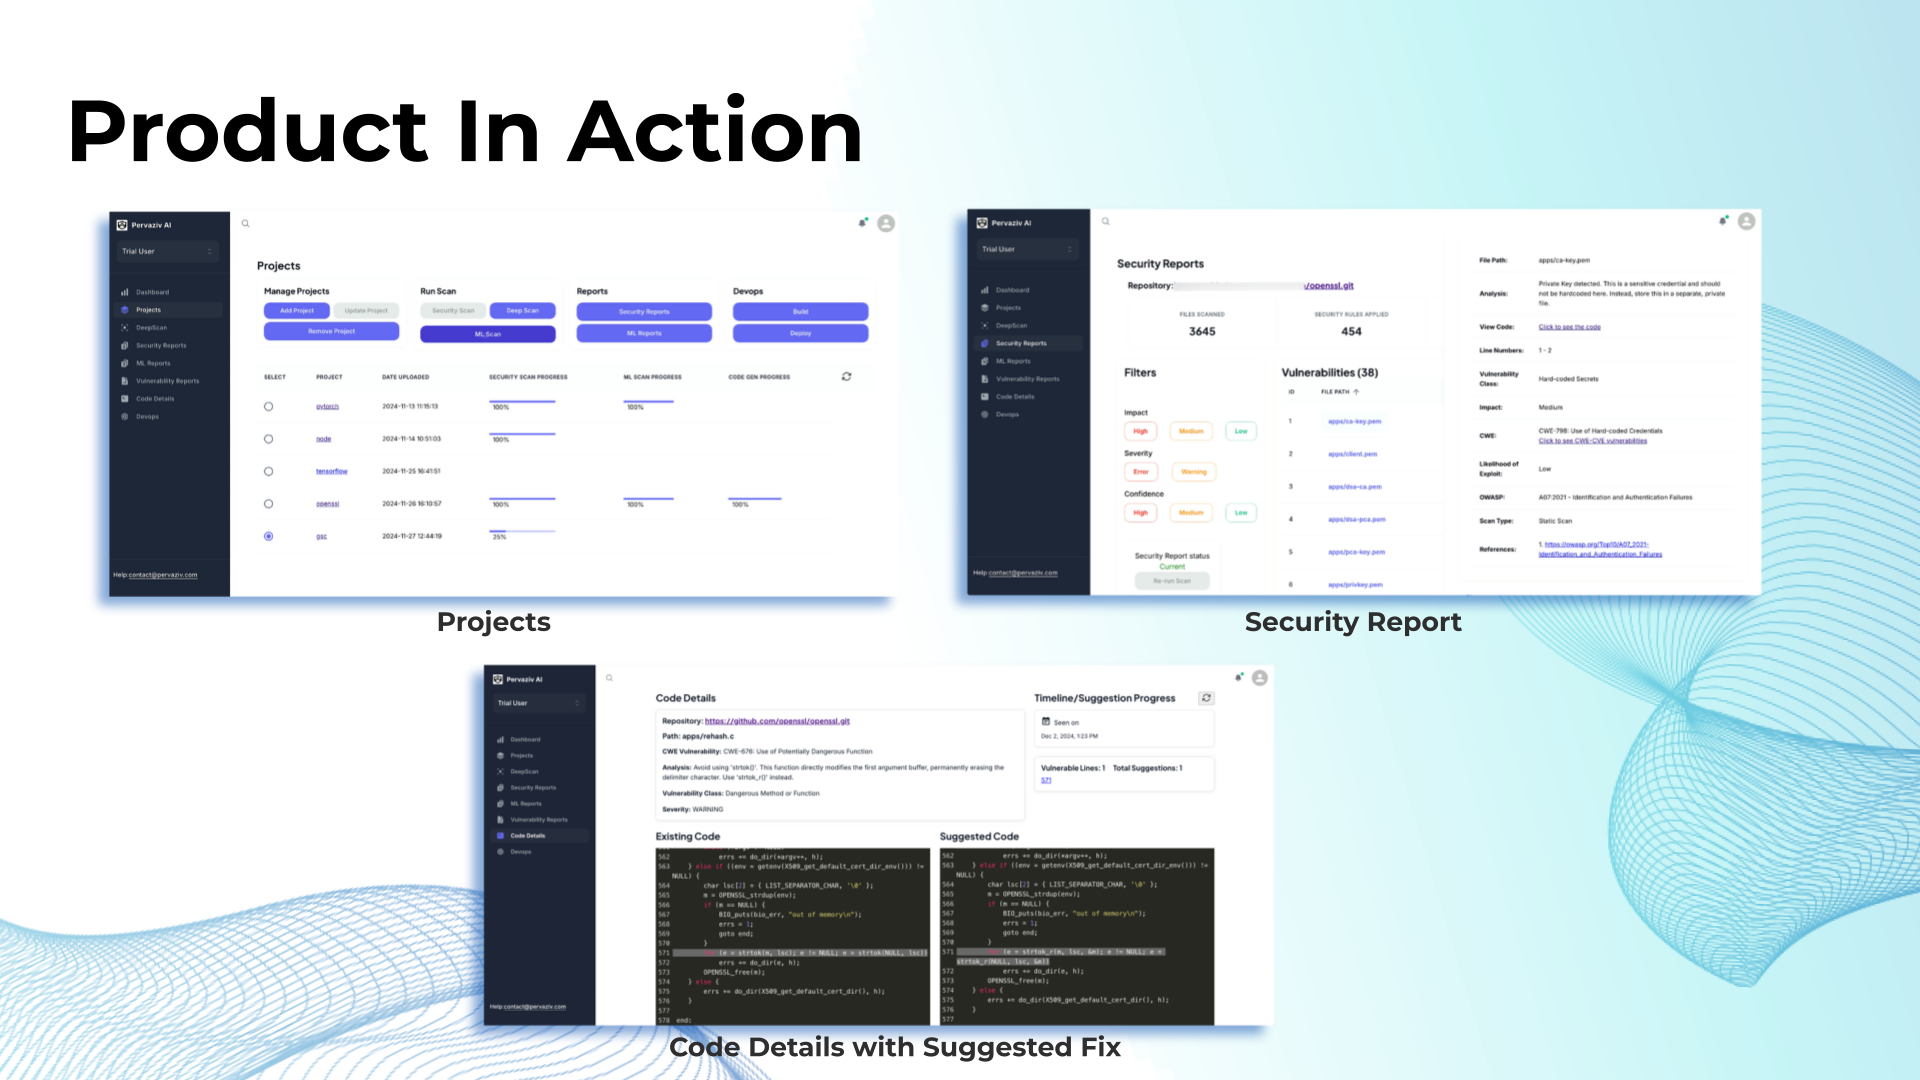Open Vulnerability Reports in Security Report sidebar
Viewport: 1920px width, 1080px height.
[1027, 379]
